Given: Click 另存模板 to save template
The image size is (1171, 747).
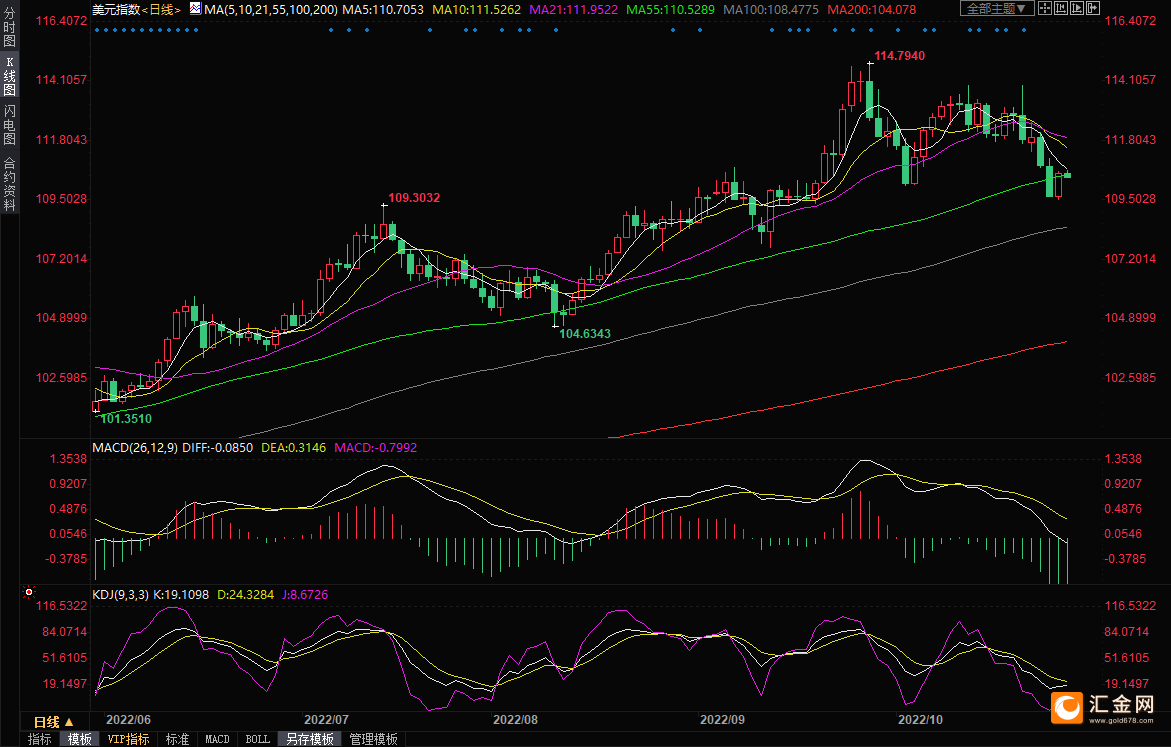Looking at the screenshot, I should 310,739.
